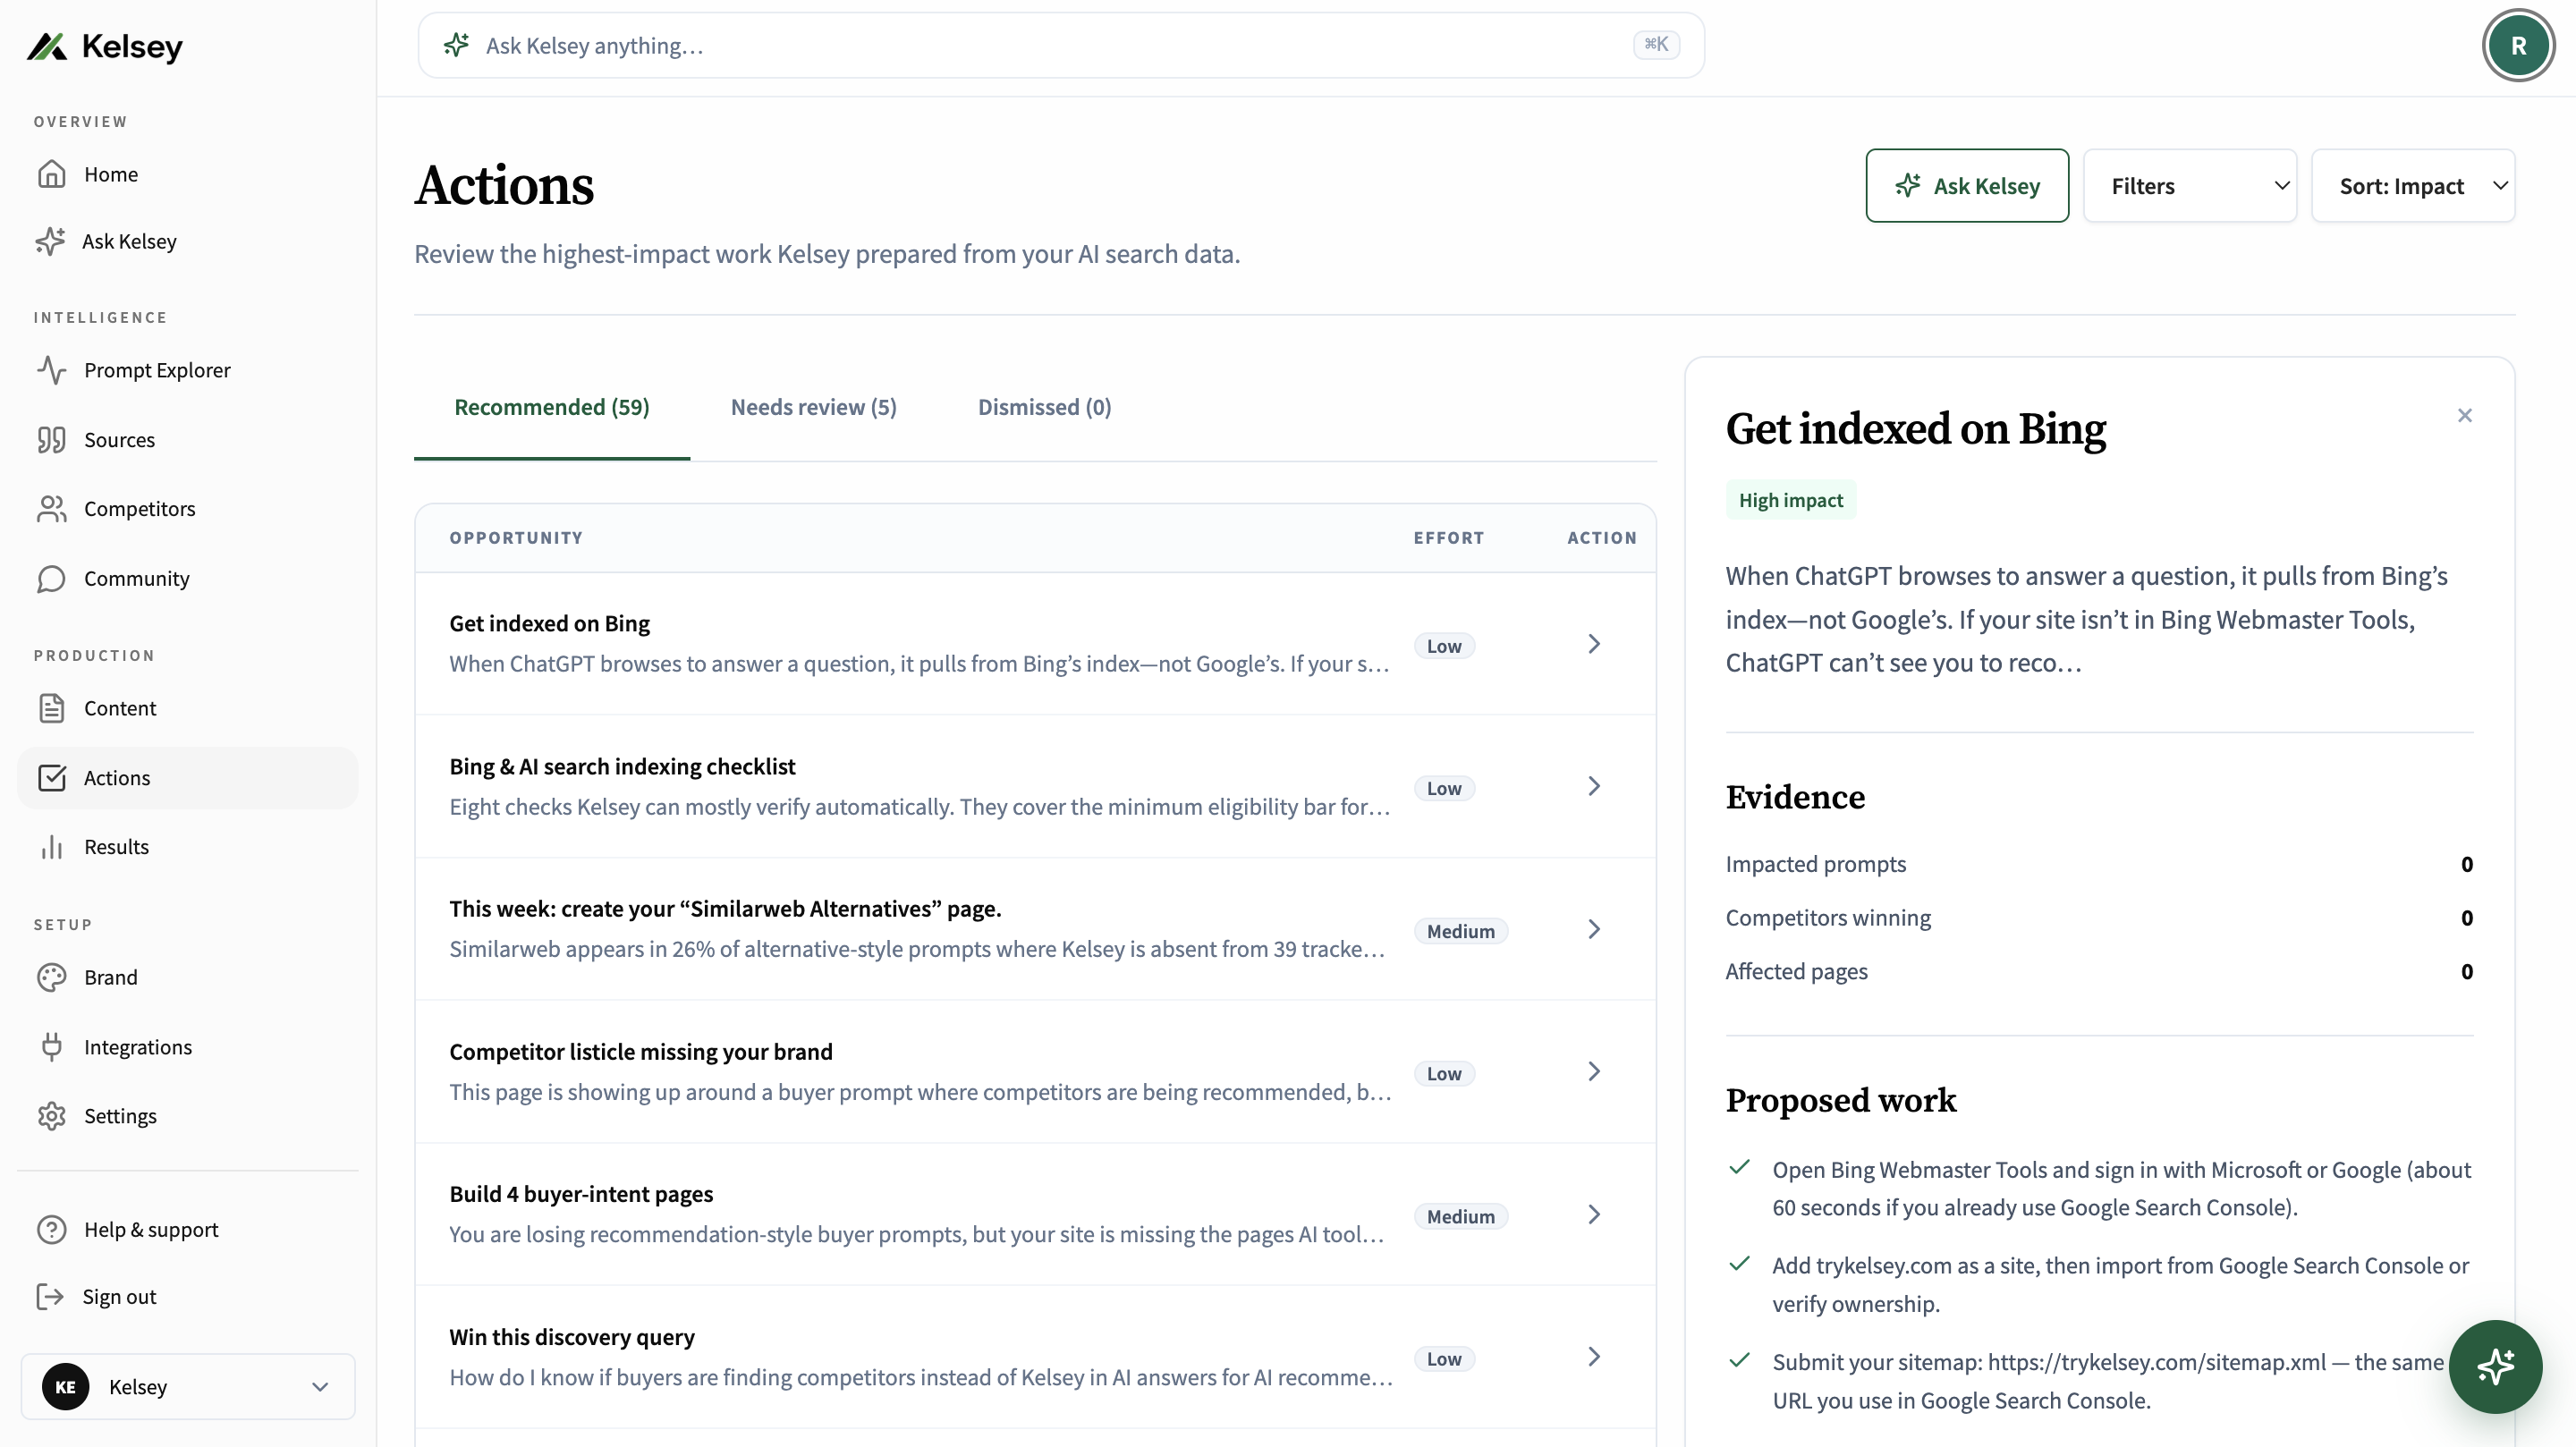
Task: Open Settings in sidebar
Action: (x=188, y=1116)
